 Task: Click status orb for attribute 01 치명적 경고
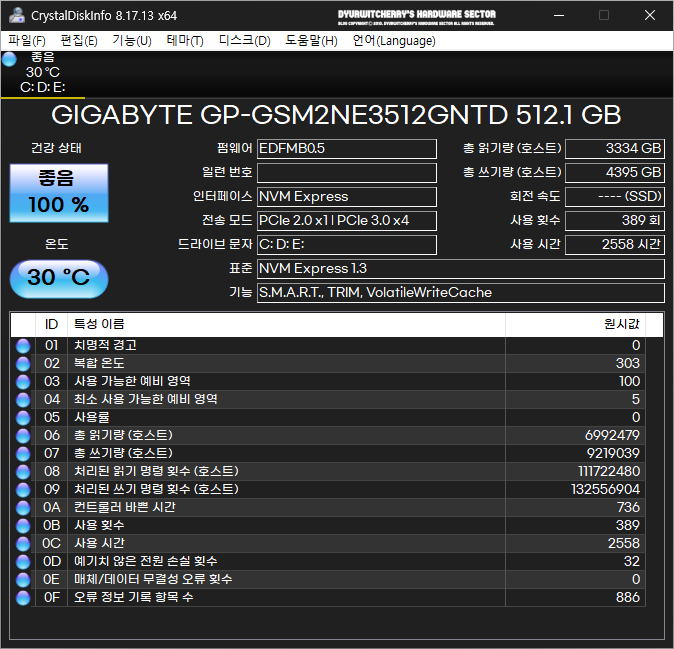pos(23,346)
